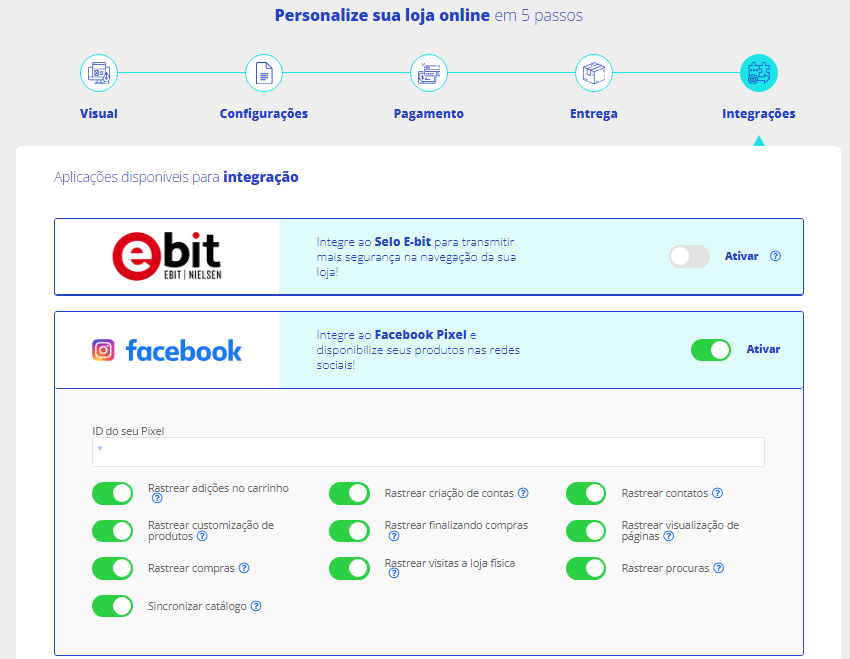This screenshot has width=850, height=659.
Task: Click help icon for Rastrear visualização de páginas
Action: point(669,536)
